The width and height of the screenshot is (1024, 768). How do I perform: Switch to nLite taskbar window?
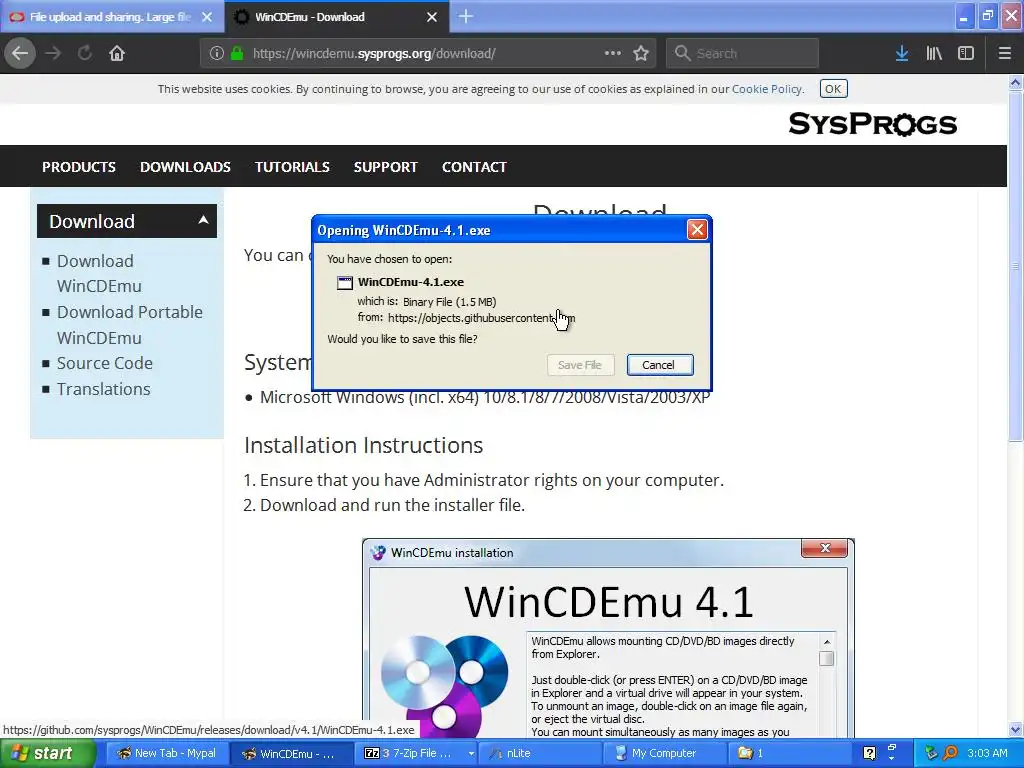(541, 754)
